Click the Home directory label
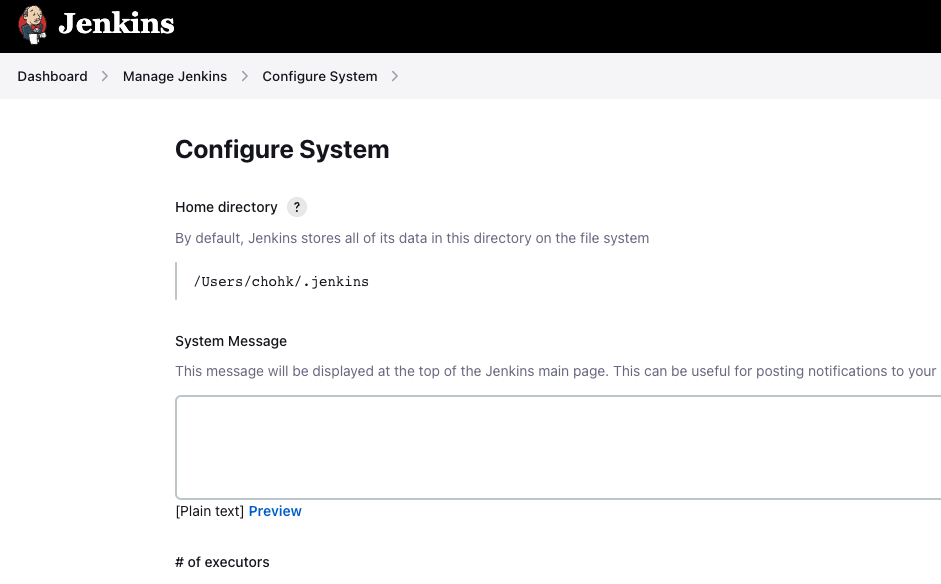Image resolution: width=941 pixels, height=584 pixels. [x=226, y=207]
